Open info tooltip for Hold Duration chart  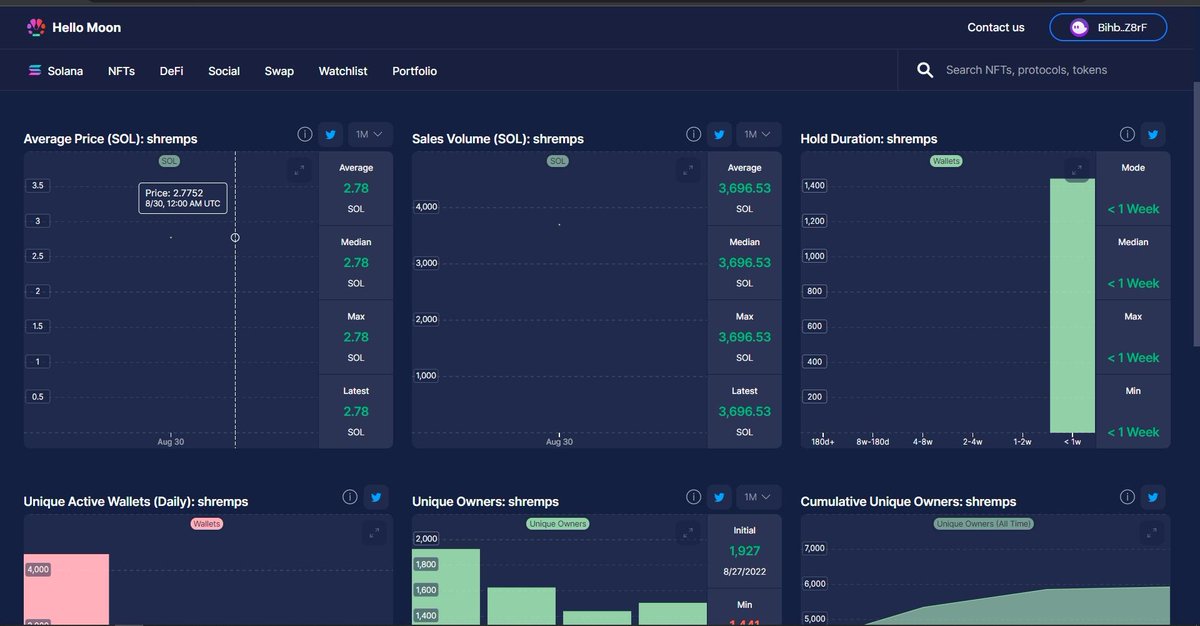pyautogui.click(x=1127, y=134)
